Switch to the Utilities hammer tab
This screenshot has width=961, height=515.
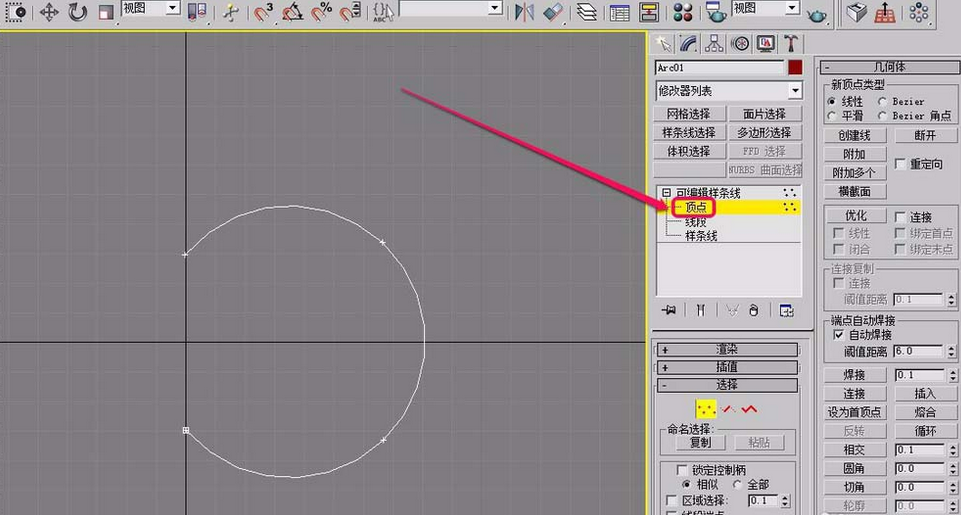coord(791,43)
